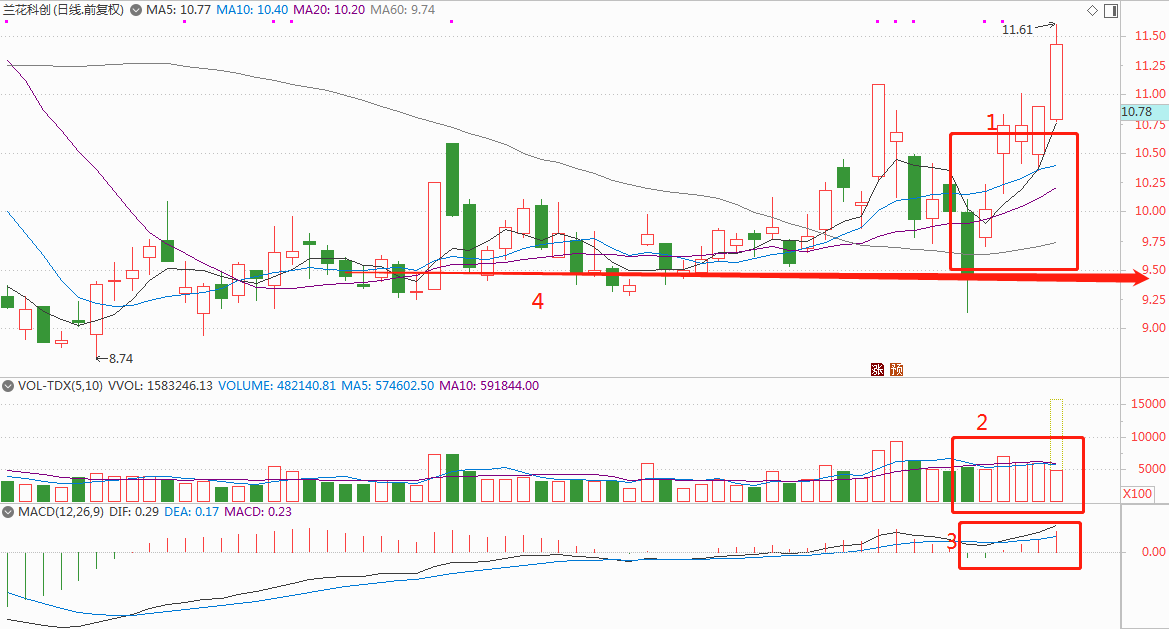Open the main chart indicator dropdown beside 兰花科创
Screen dimensions: 1169x629
[136, 10]
